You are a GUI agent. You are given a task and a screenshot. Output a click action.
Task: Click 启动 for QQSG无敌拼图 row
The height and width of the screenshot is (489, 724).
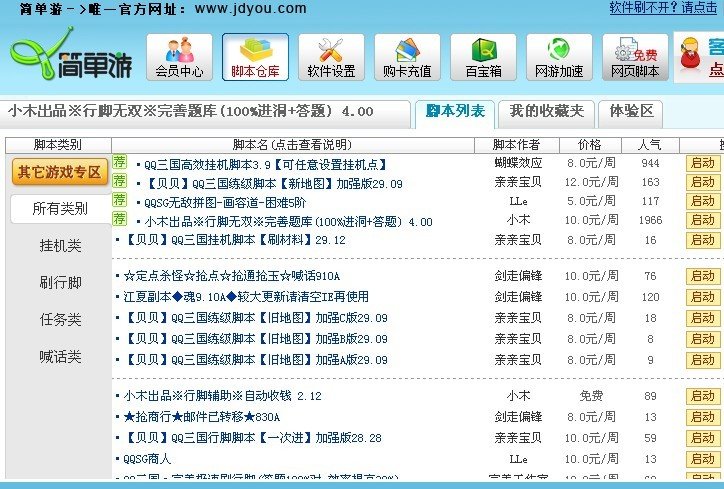click(703, 201)
